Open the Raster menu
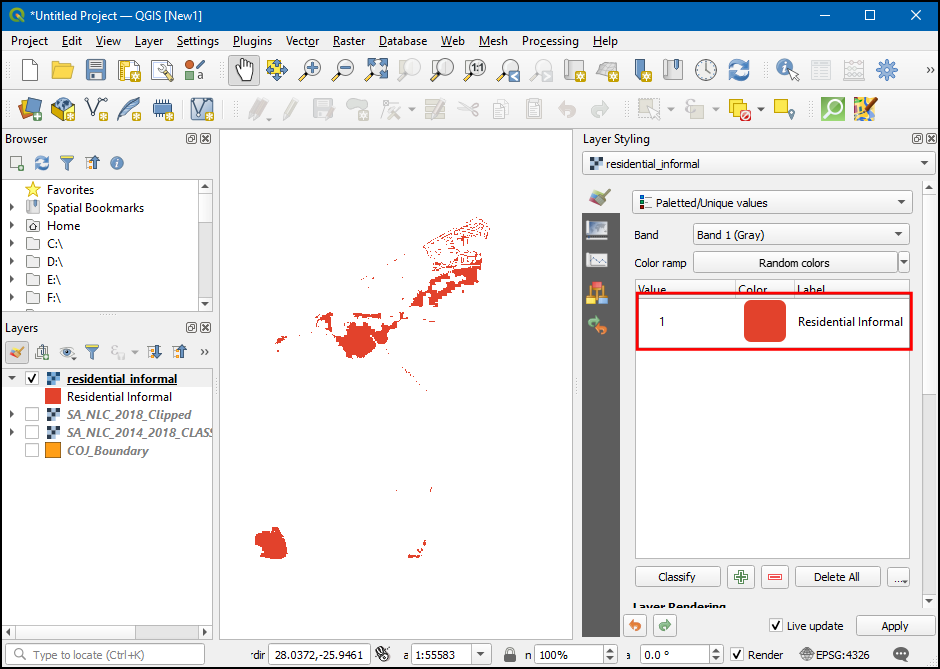The height and width of the screenshot is (669, 940). [x=349, y=41]
